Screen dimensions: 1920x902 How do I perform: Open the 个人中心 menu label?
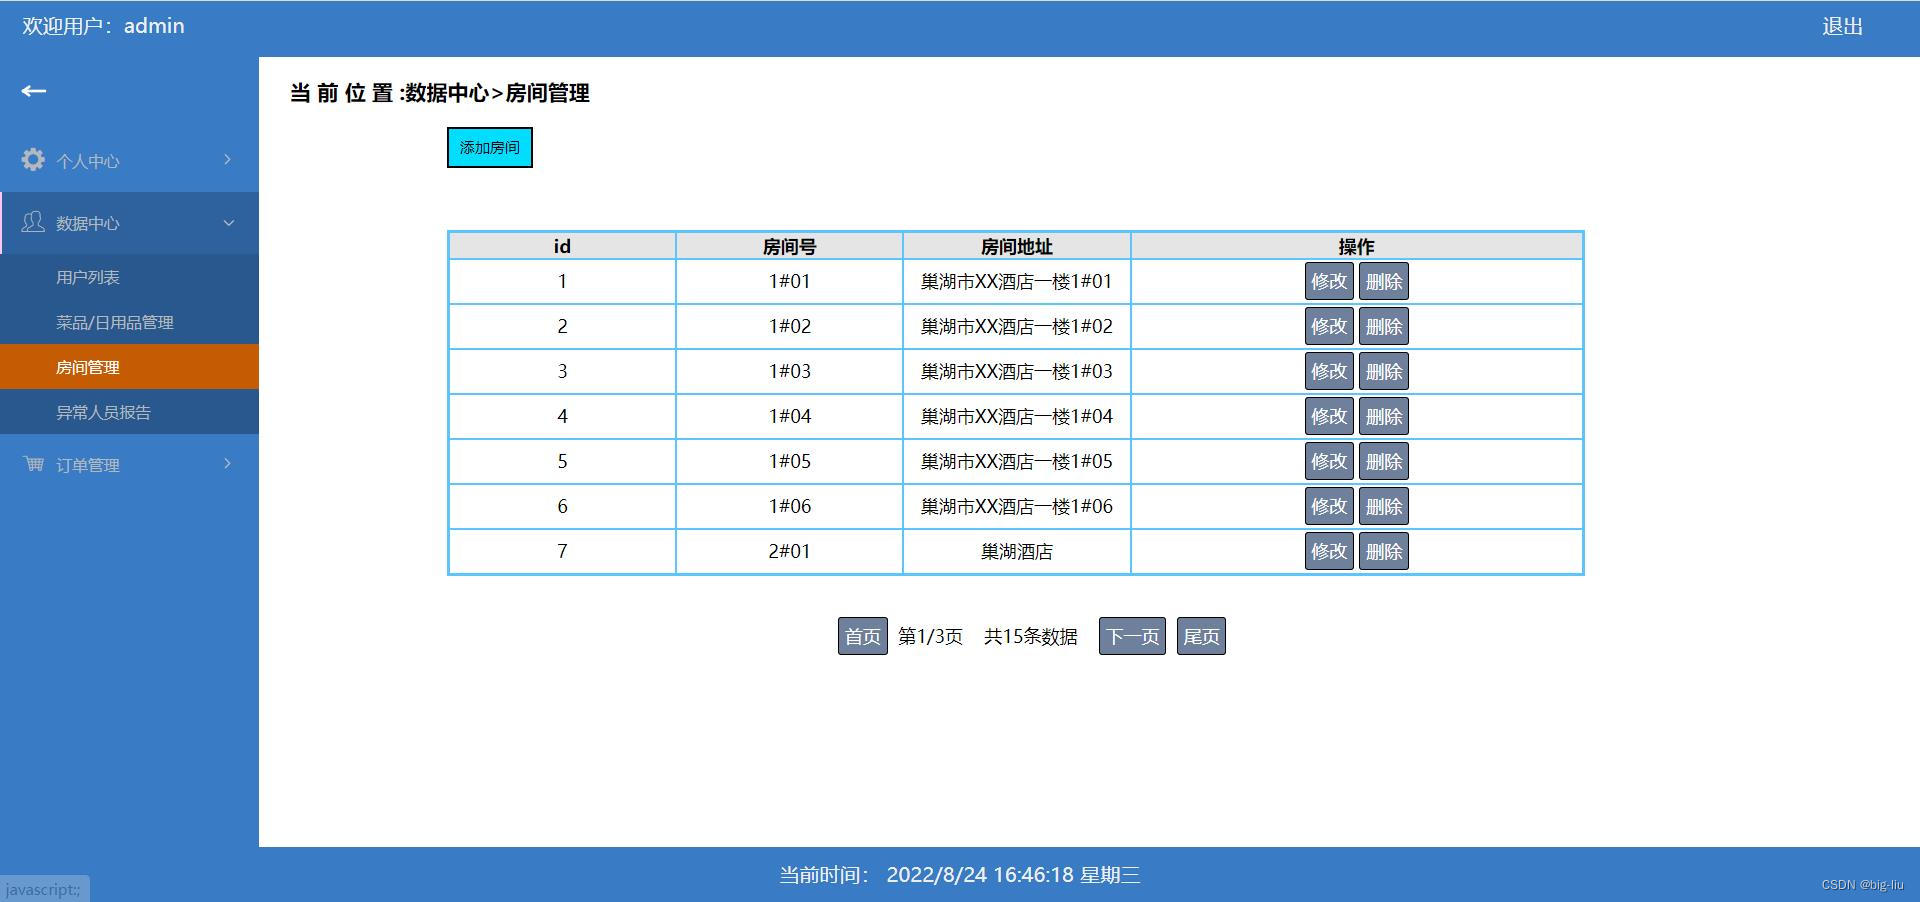click(x=88, y=161)
